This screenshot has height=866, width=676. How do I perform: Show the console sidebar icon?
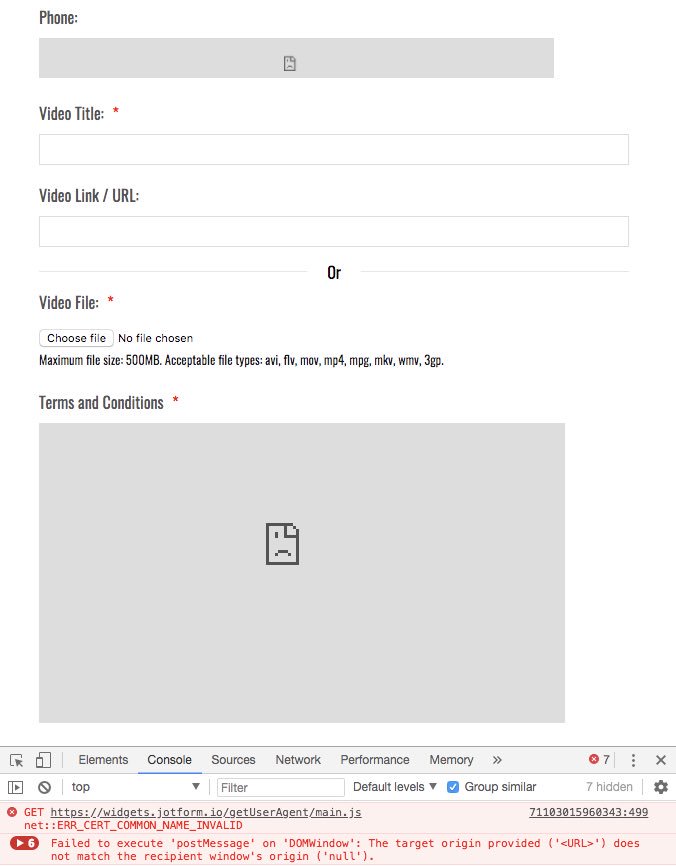pyautogui.click(x=15, y=787)
